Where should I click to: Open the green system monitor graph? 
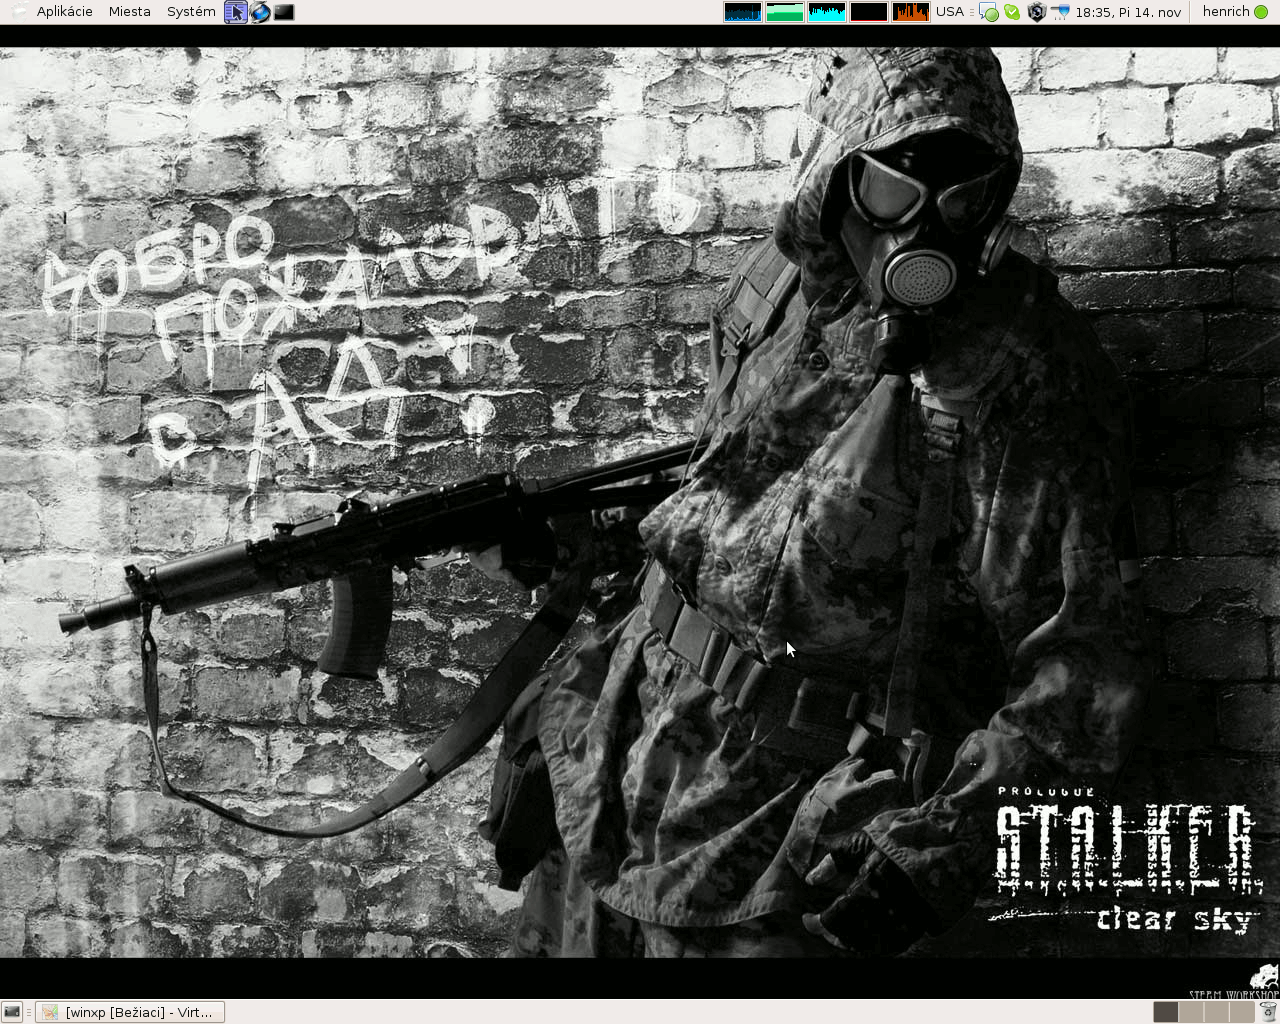pos(785,12)
